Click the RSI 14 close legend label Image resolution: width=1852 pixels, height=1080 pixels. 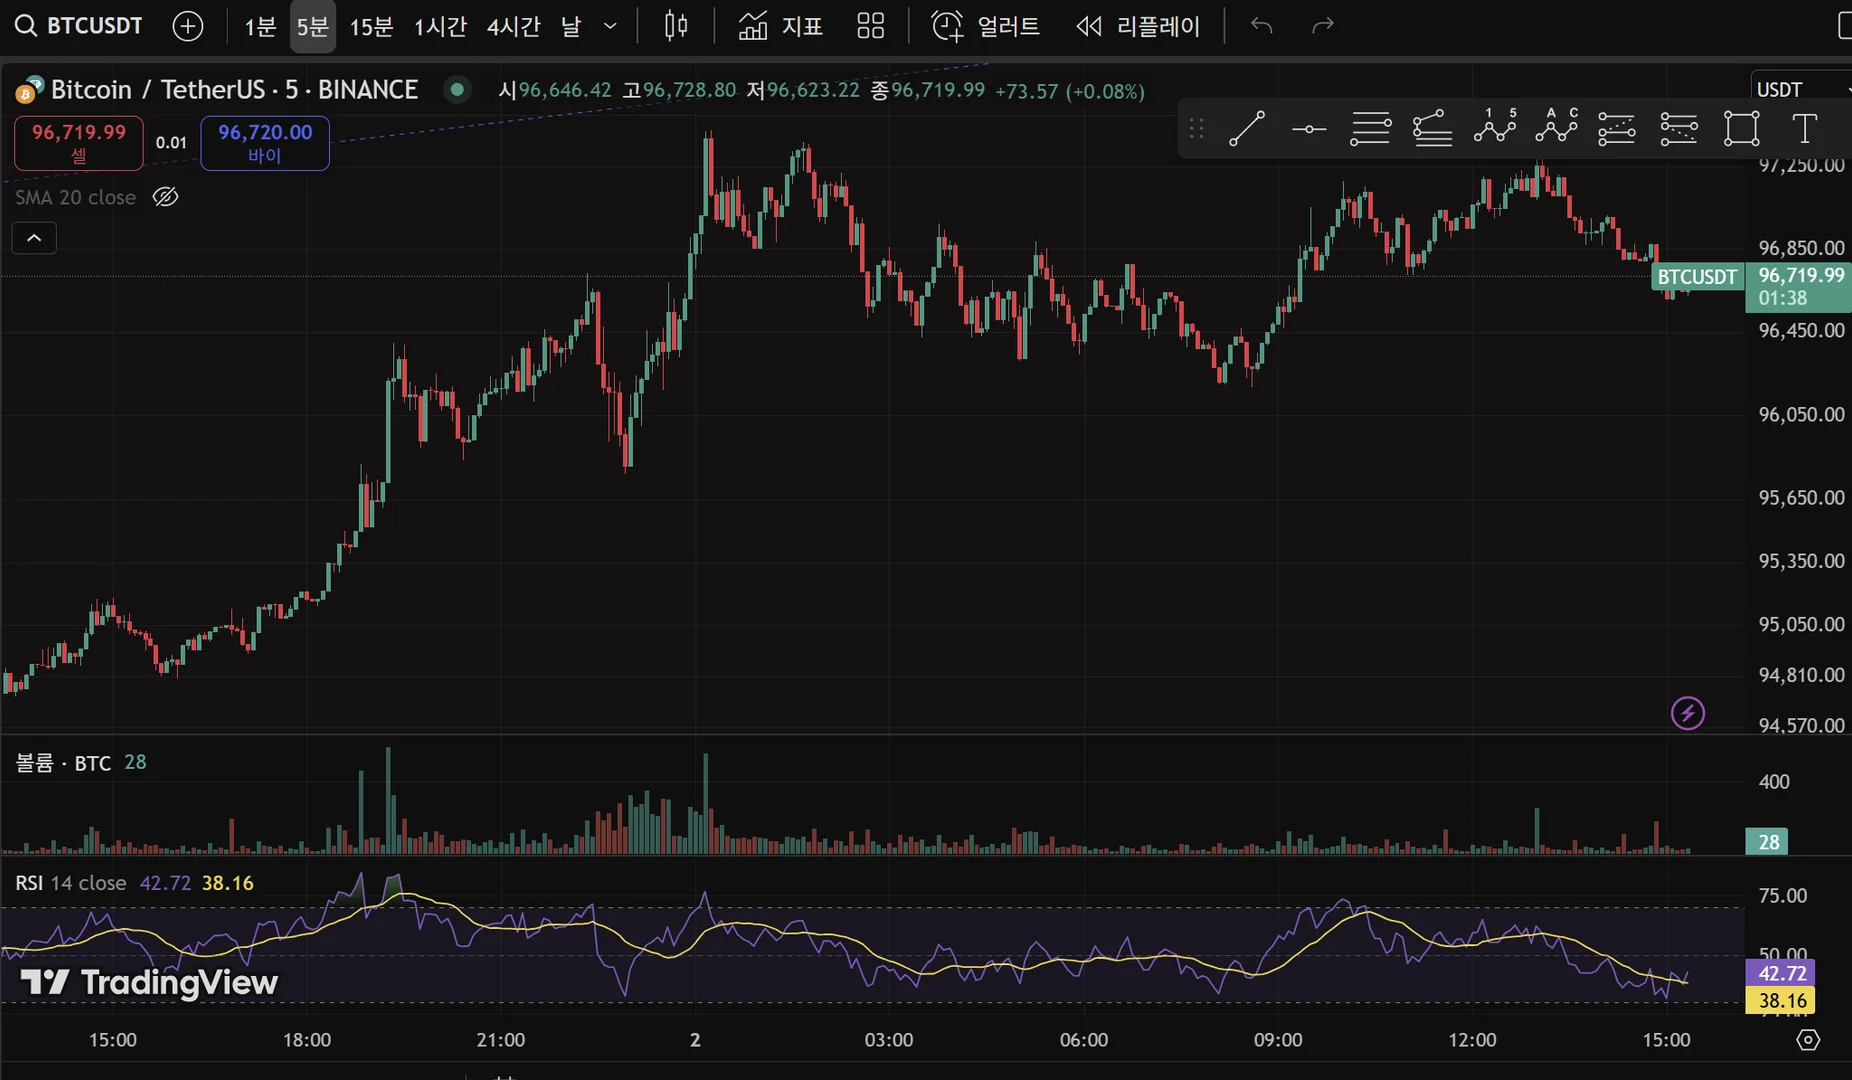[x=70, y=883]
